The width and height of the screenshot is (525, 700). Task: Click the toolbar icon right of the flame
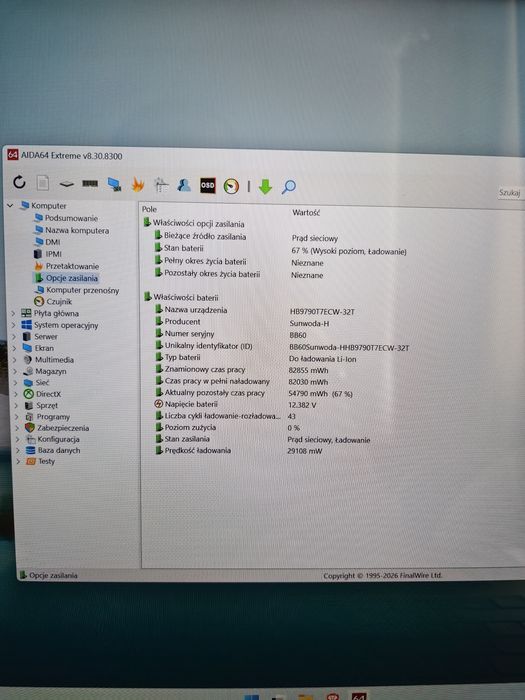click(x=161, y=185)
